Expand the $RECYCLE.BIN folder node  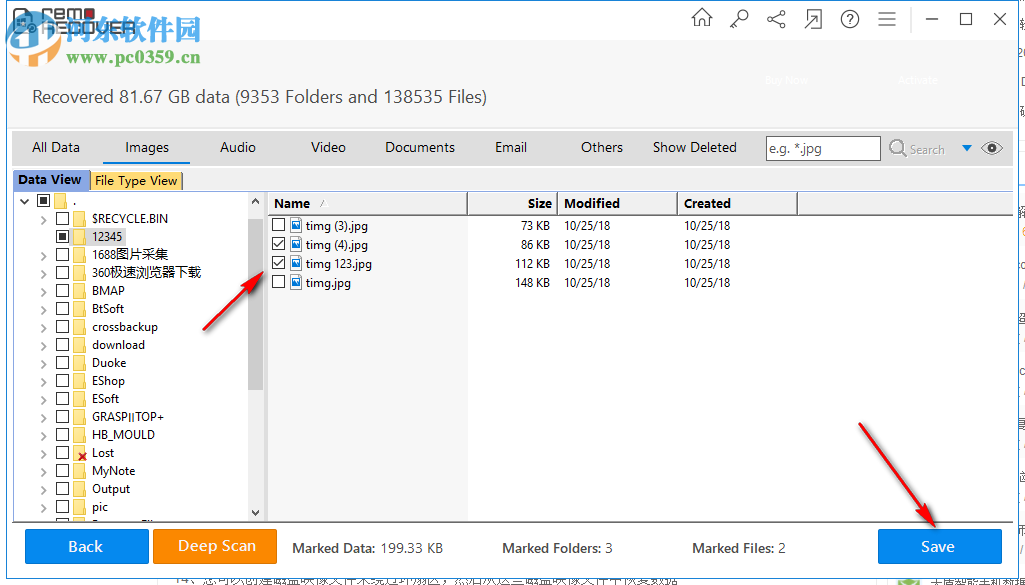click(44, 219)
